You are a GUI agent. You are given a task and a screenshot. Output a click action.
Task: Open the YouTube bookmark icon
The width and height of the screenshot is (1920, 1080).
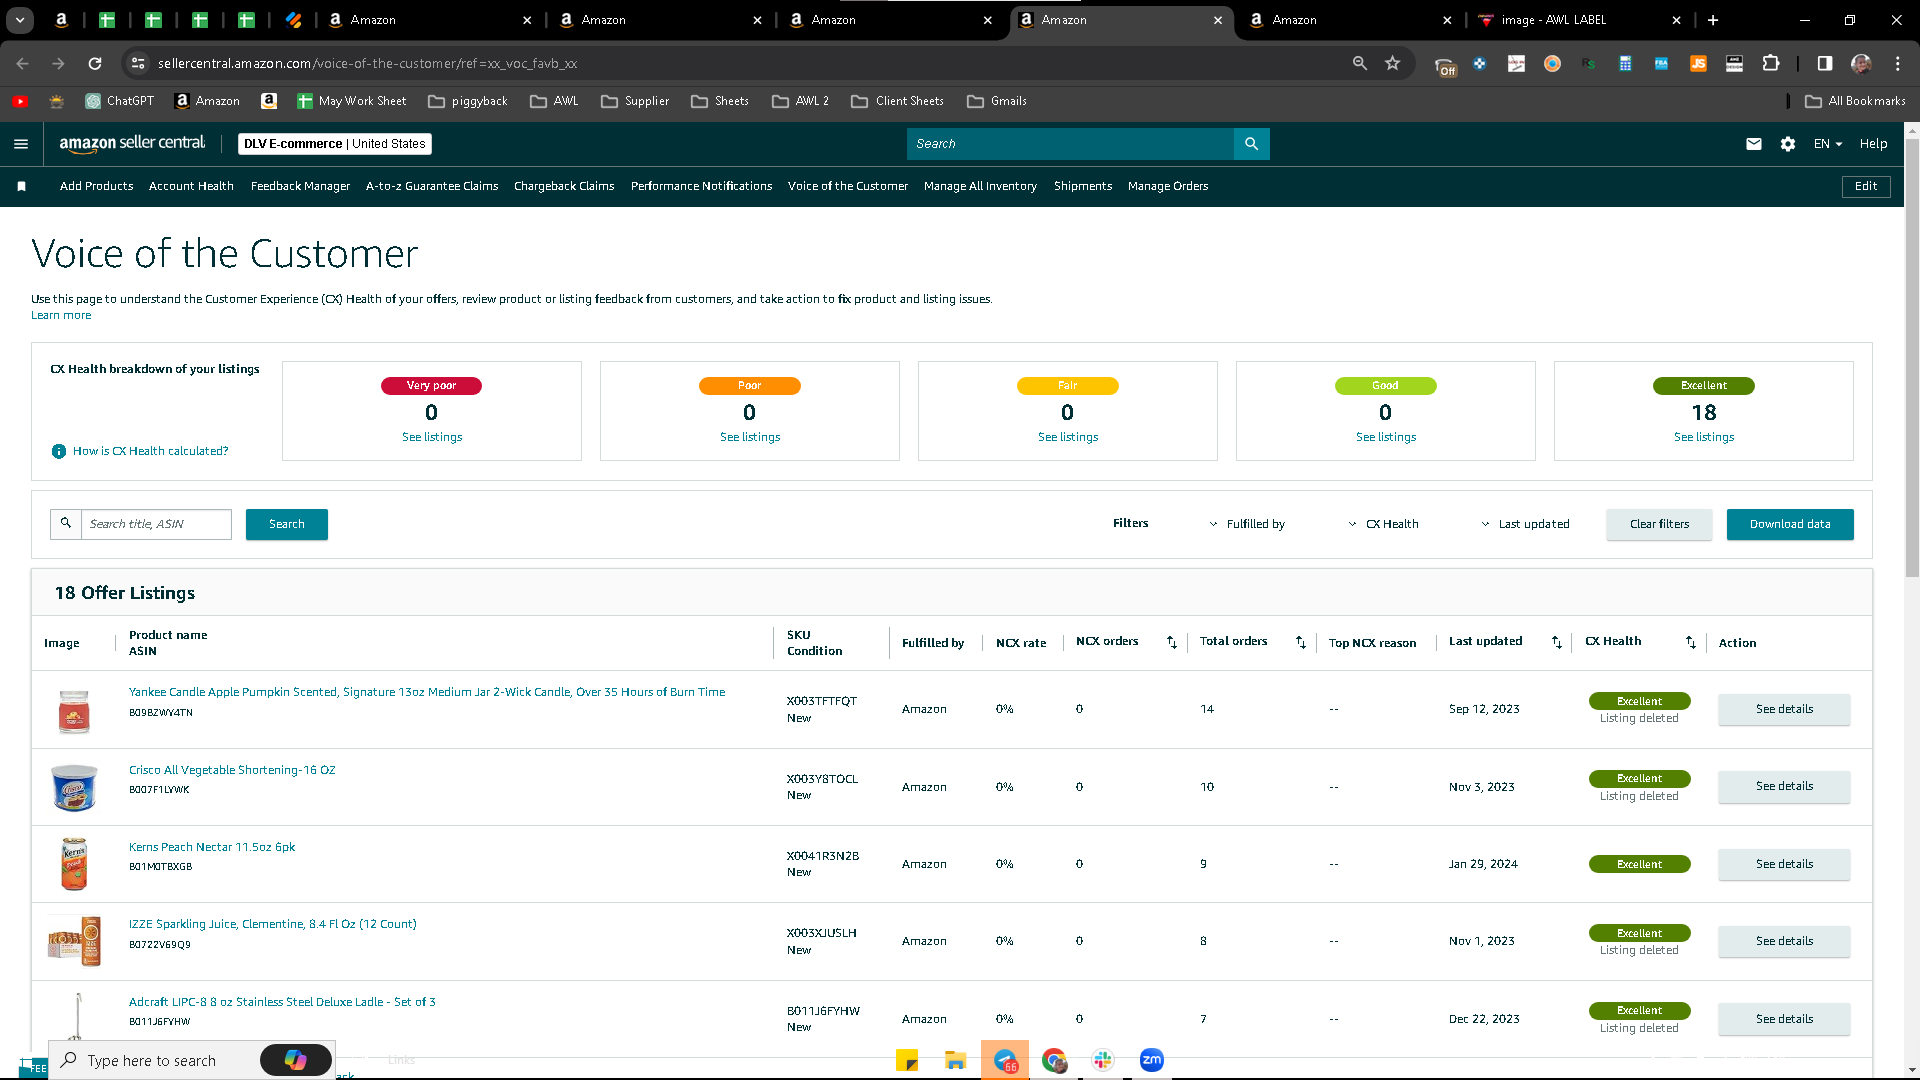point(20,101)
